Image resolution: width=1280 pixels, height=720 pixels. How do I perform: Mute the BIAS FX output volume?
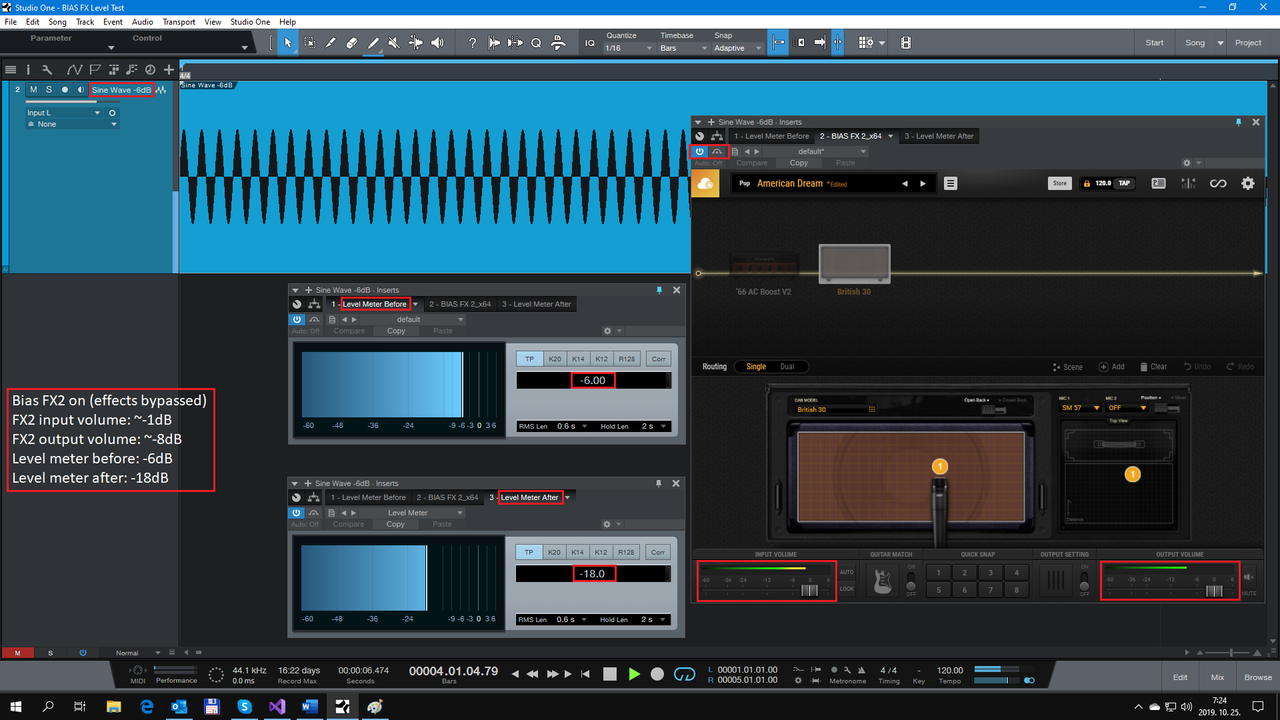(x=1248, y=578)
